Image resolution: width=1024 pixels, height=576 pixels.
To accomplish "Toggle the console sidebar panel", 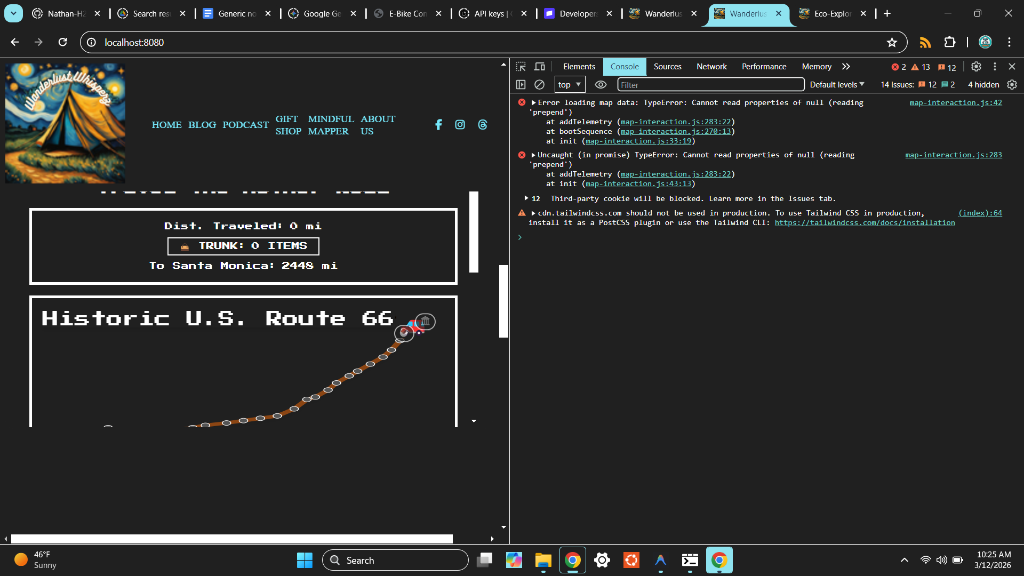I will (x=521, y=85).
